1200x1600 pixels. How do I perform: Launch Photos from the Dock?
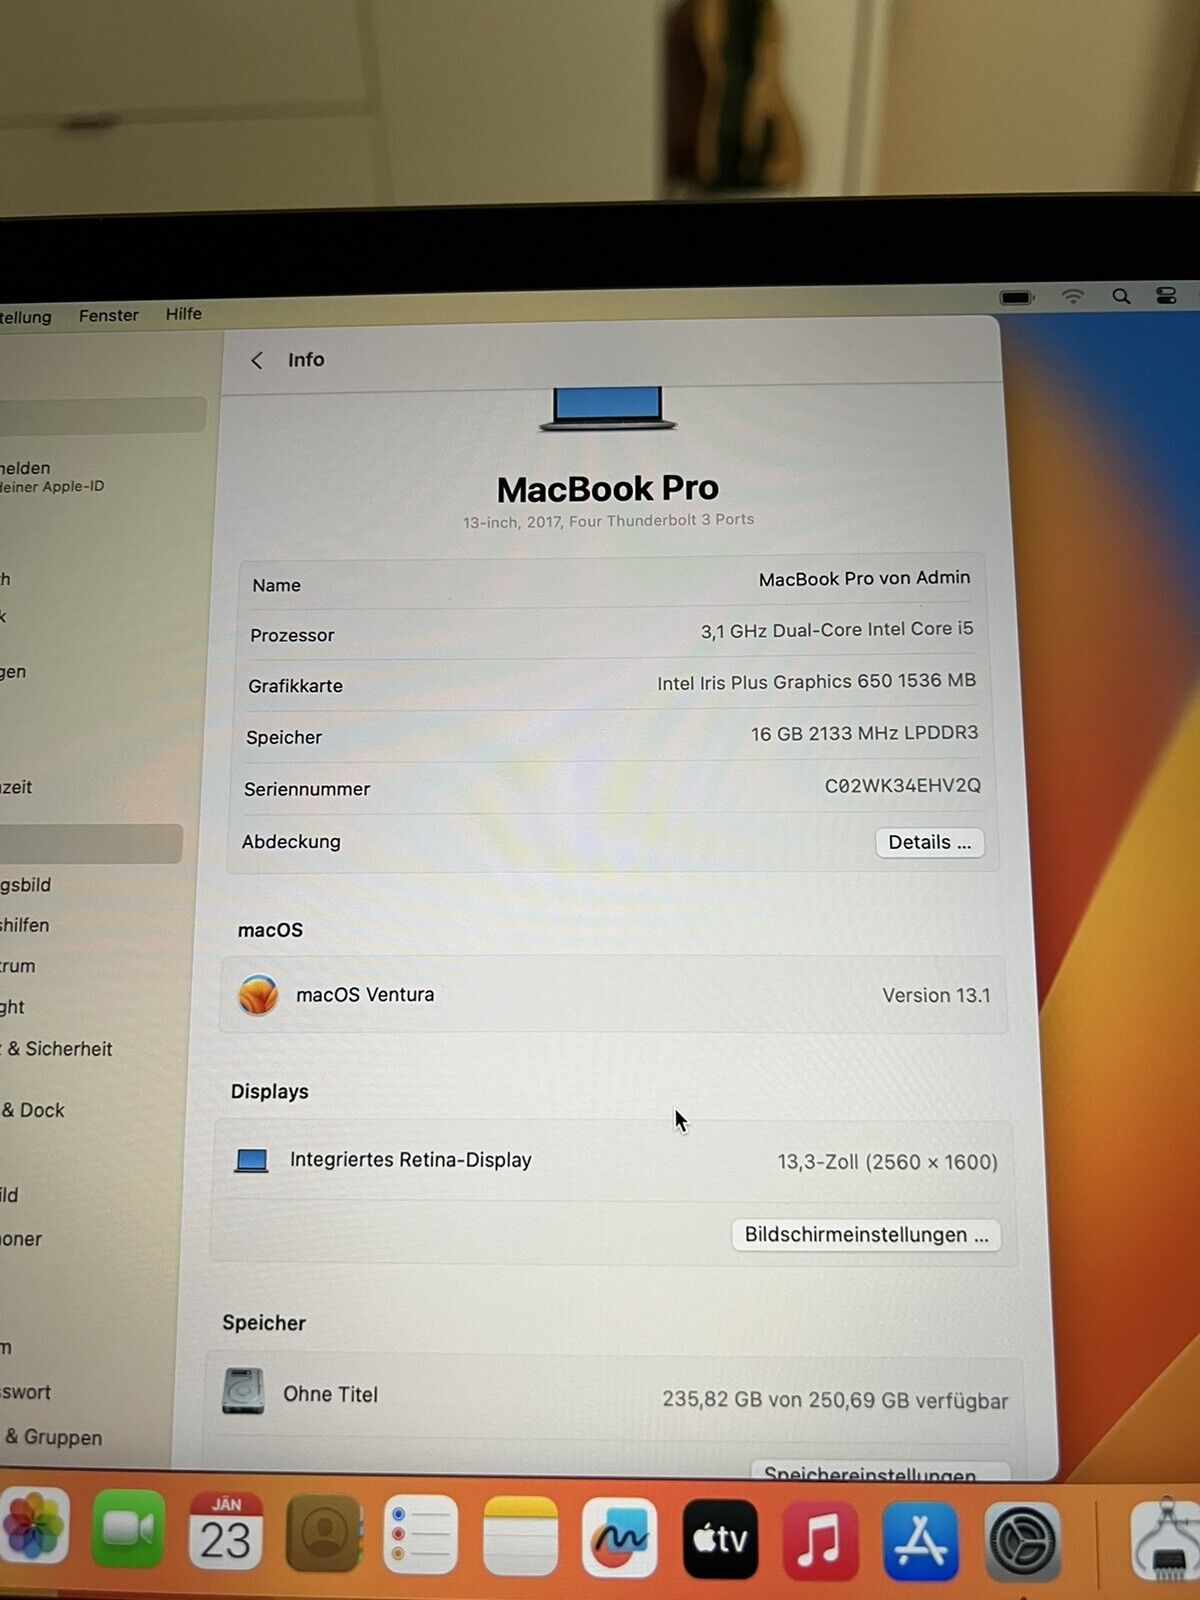(35, 1527)
